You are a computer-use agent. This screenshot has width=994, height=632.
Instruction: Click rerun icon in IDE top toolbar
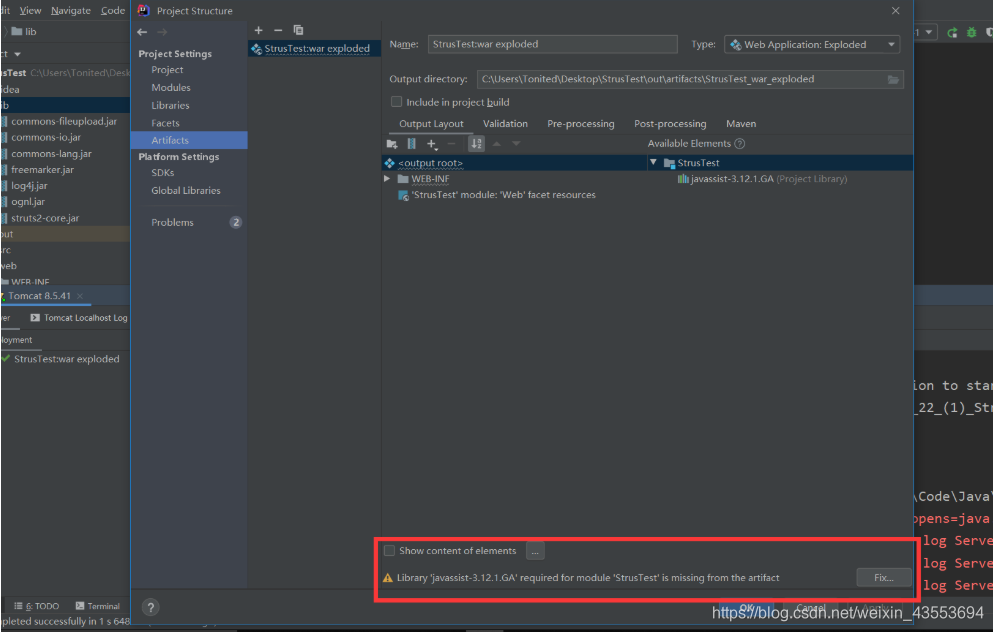click(x=952, y=32)
